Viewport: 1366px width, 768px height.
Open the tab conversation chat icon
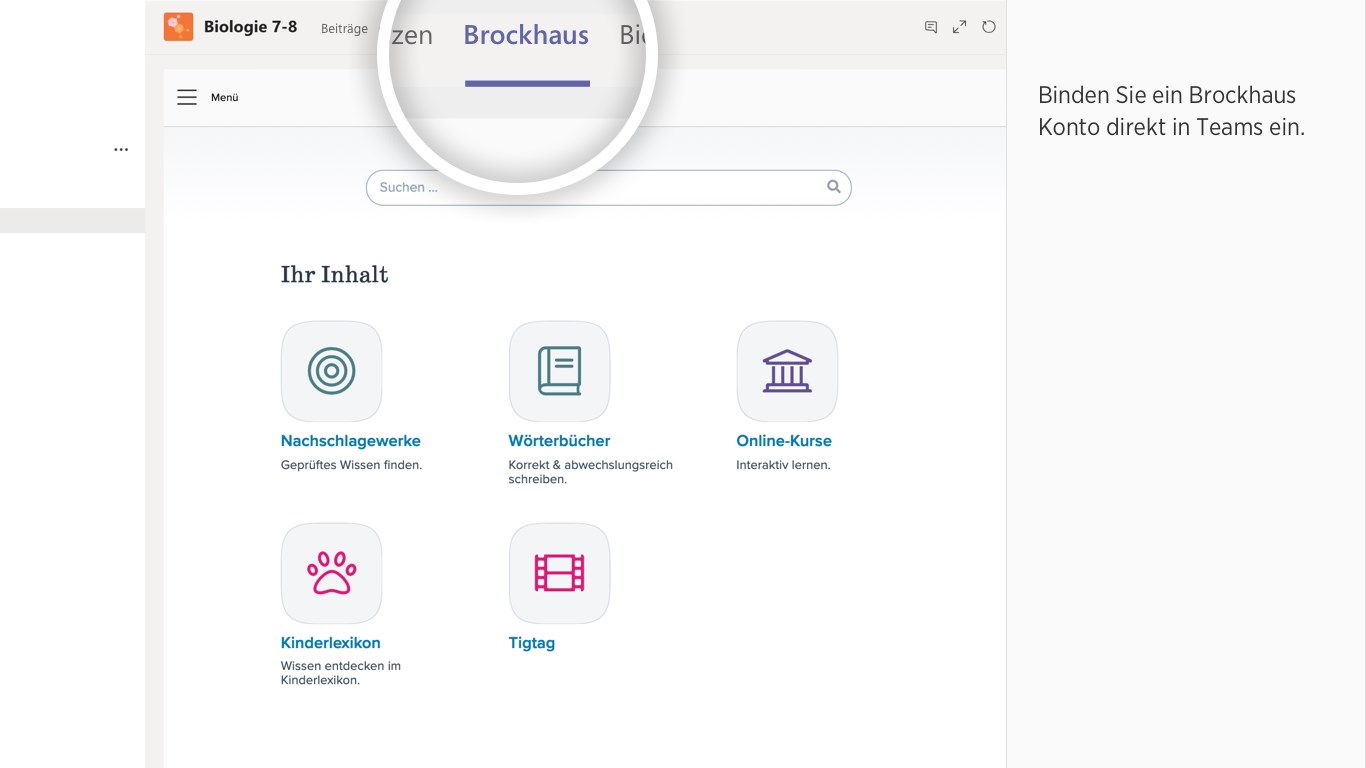931,27
